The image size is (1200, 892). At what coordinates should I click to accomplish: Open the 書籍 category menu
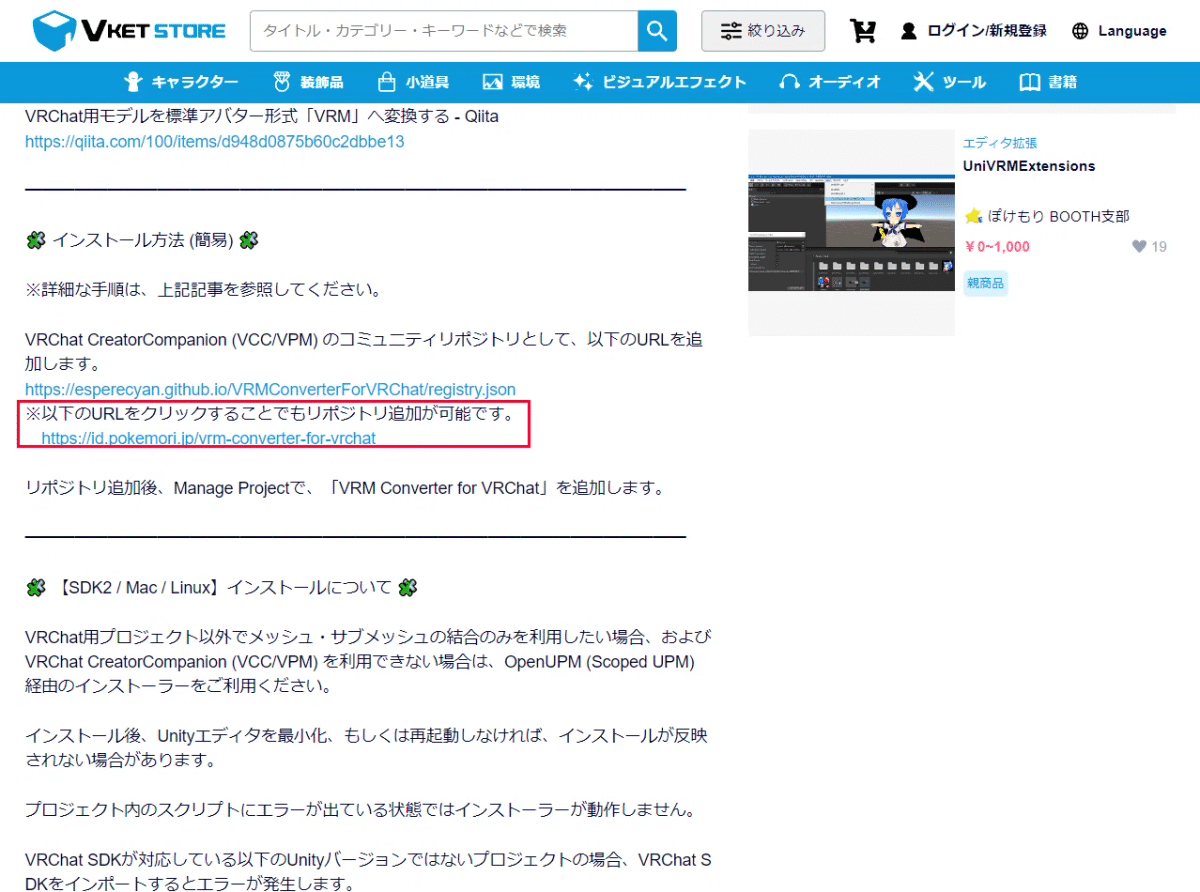pyautogui.click(x=1048, y=82)
